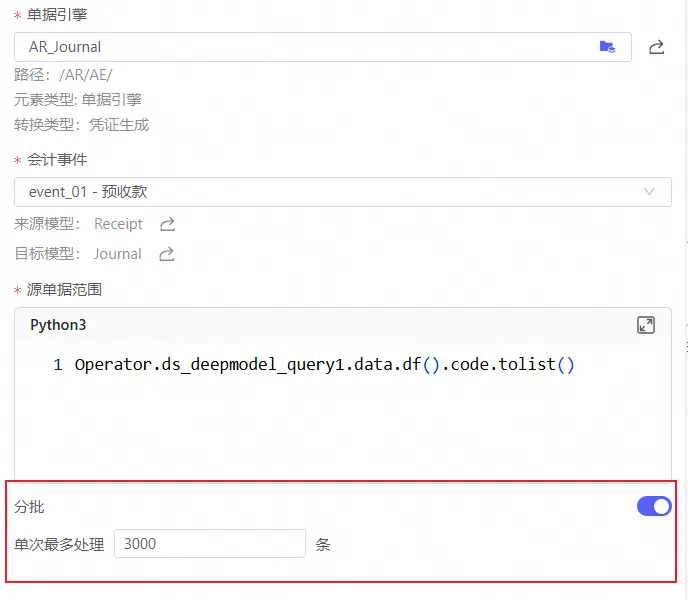Click the AR_Journal text in the 单据引擎 field
Screen dimensions: 688x600
(65, 47)
